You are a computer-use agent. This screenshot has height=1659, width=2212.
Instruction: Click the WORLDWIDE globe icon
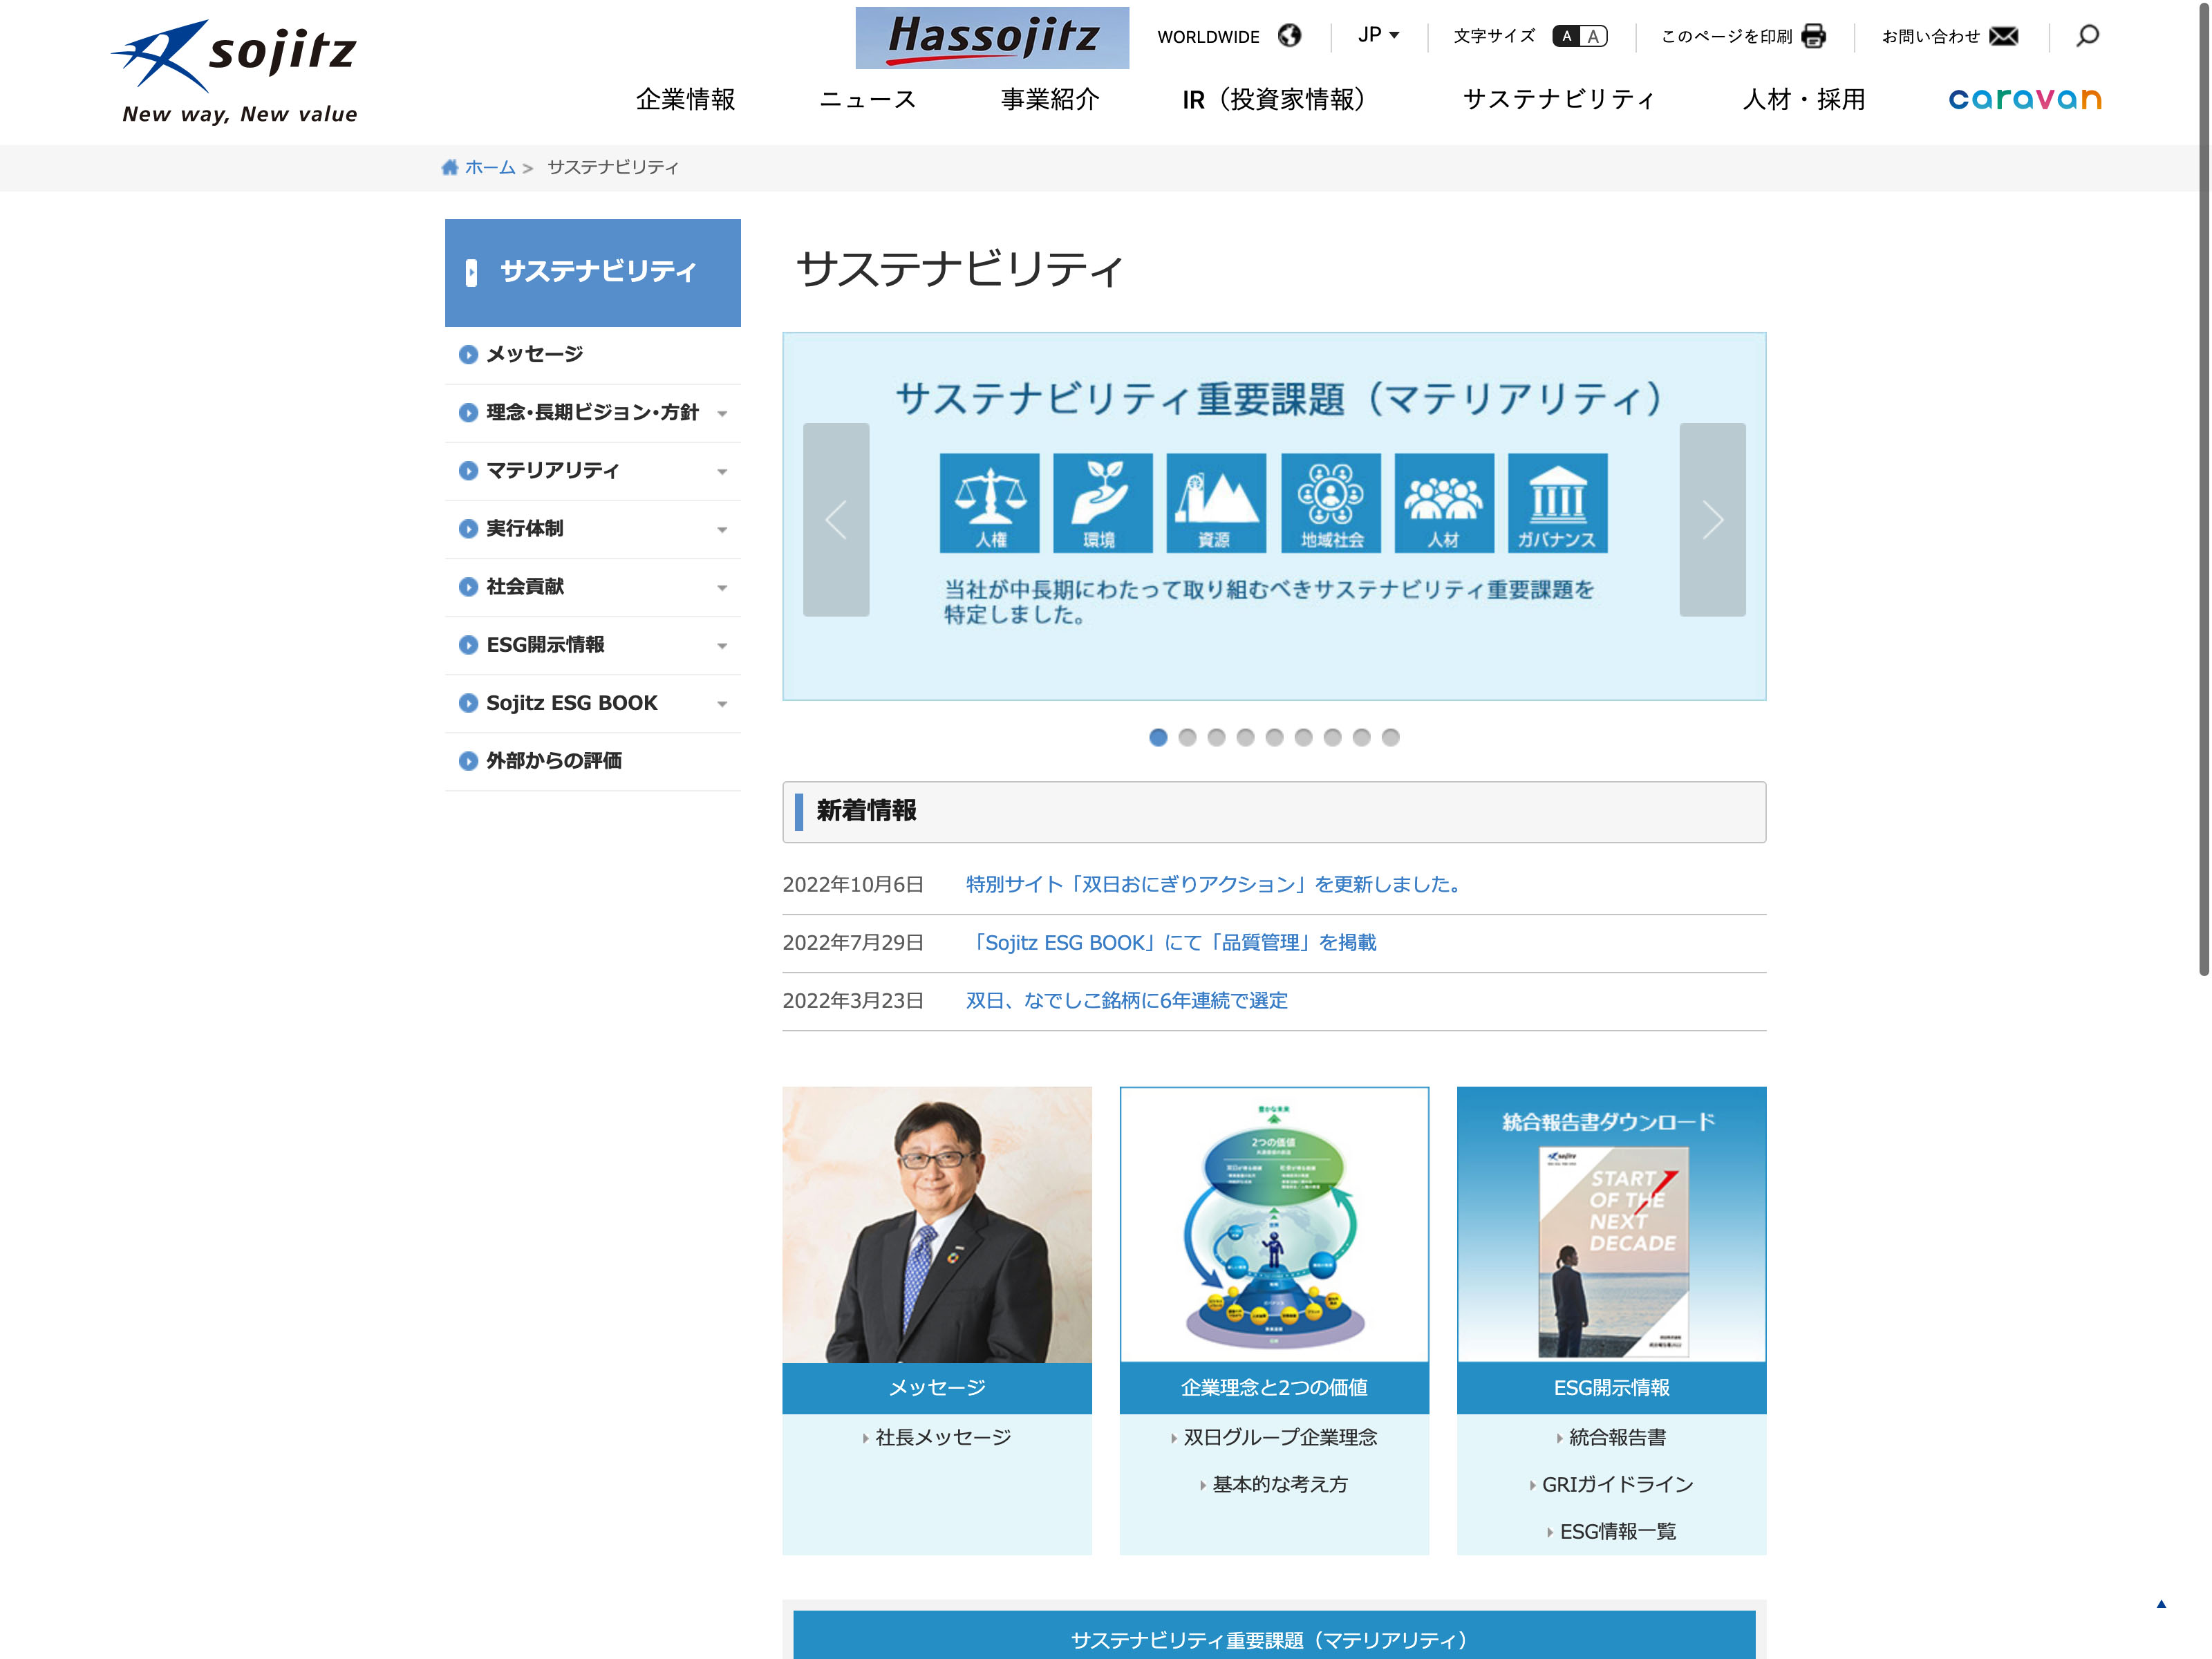pyautogui.click(x=1290, y=36)
